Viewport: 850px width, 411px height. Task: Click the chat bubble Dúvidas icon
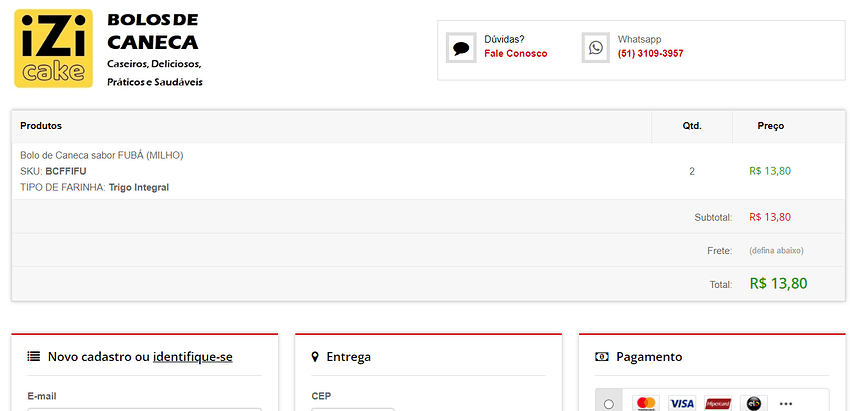pos(461,48)
